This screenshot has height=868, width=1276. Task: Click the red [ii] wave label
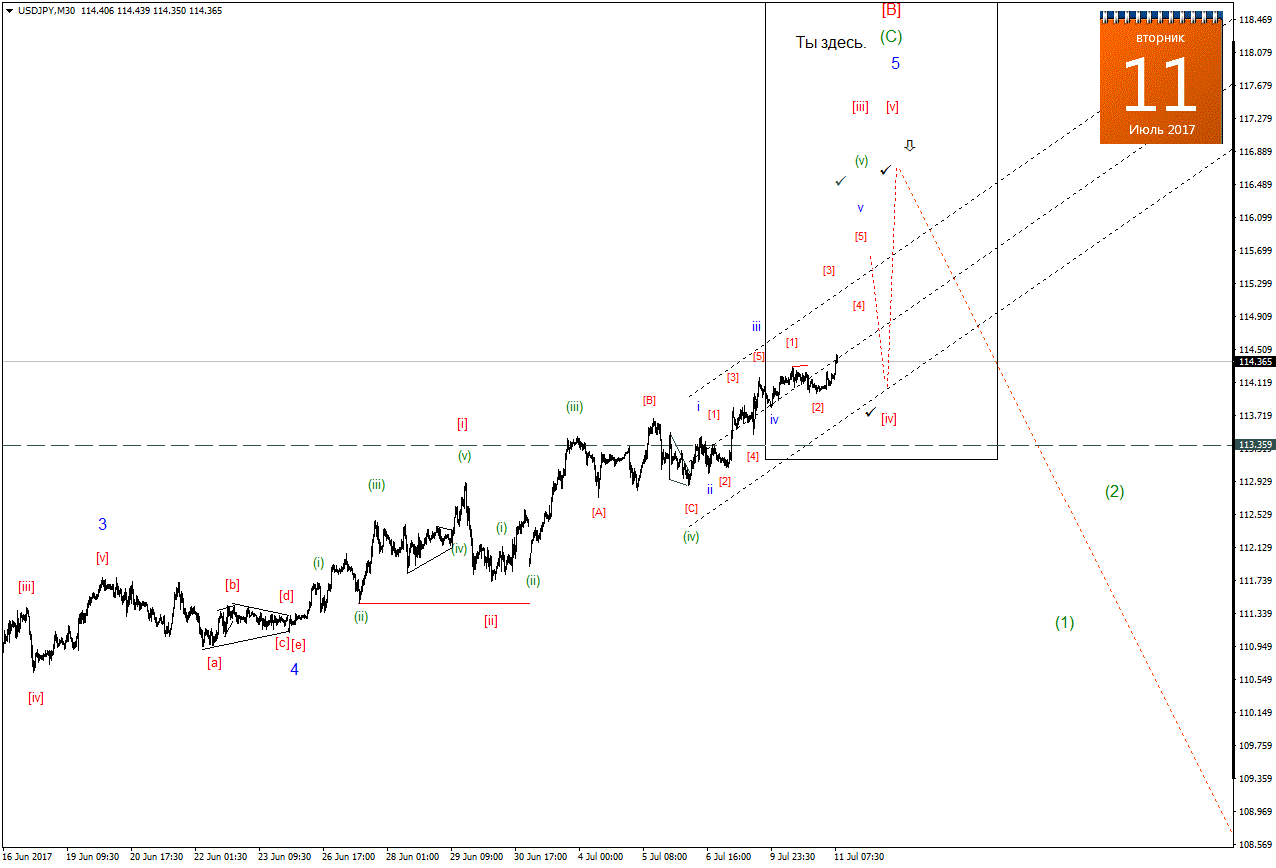pyautogui.click(x=490, y=621)
